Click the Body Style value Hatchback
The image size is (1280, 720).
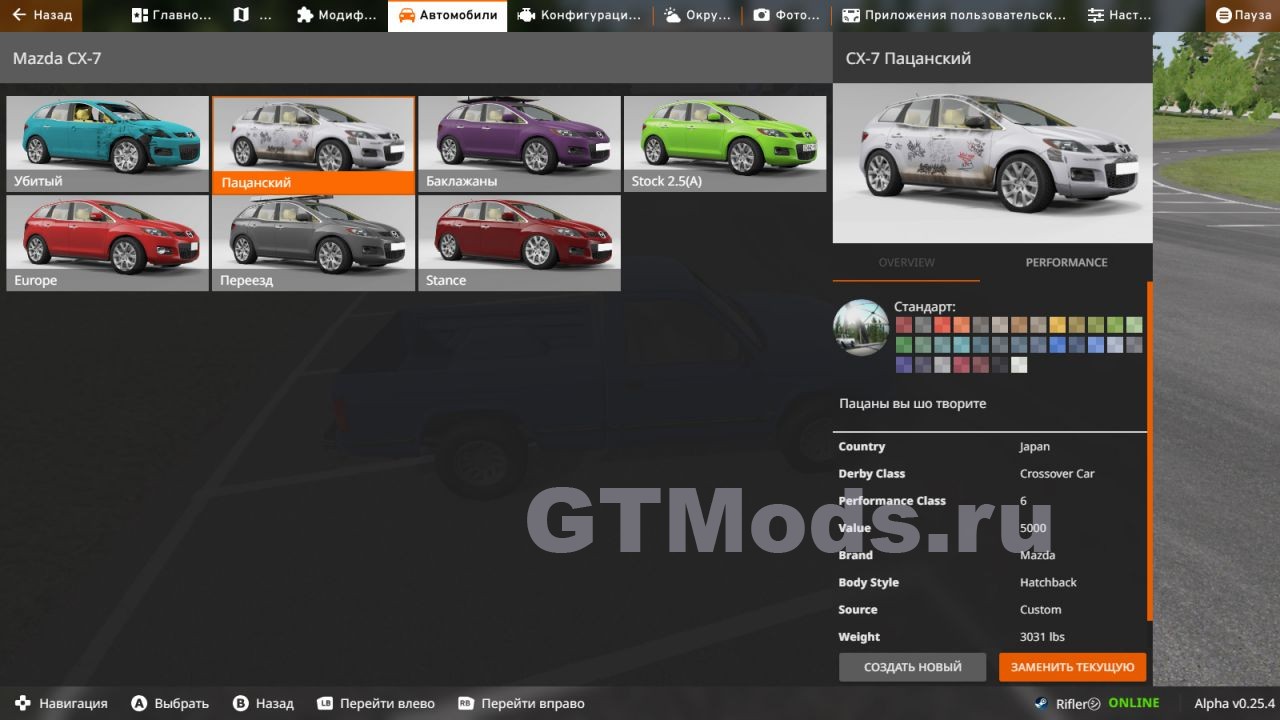1048,583
